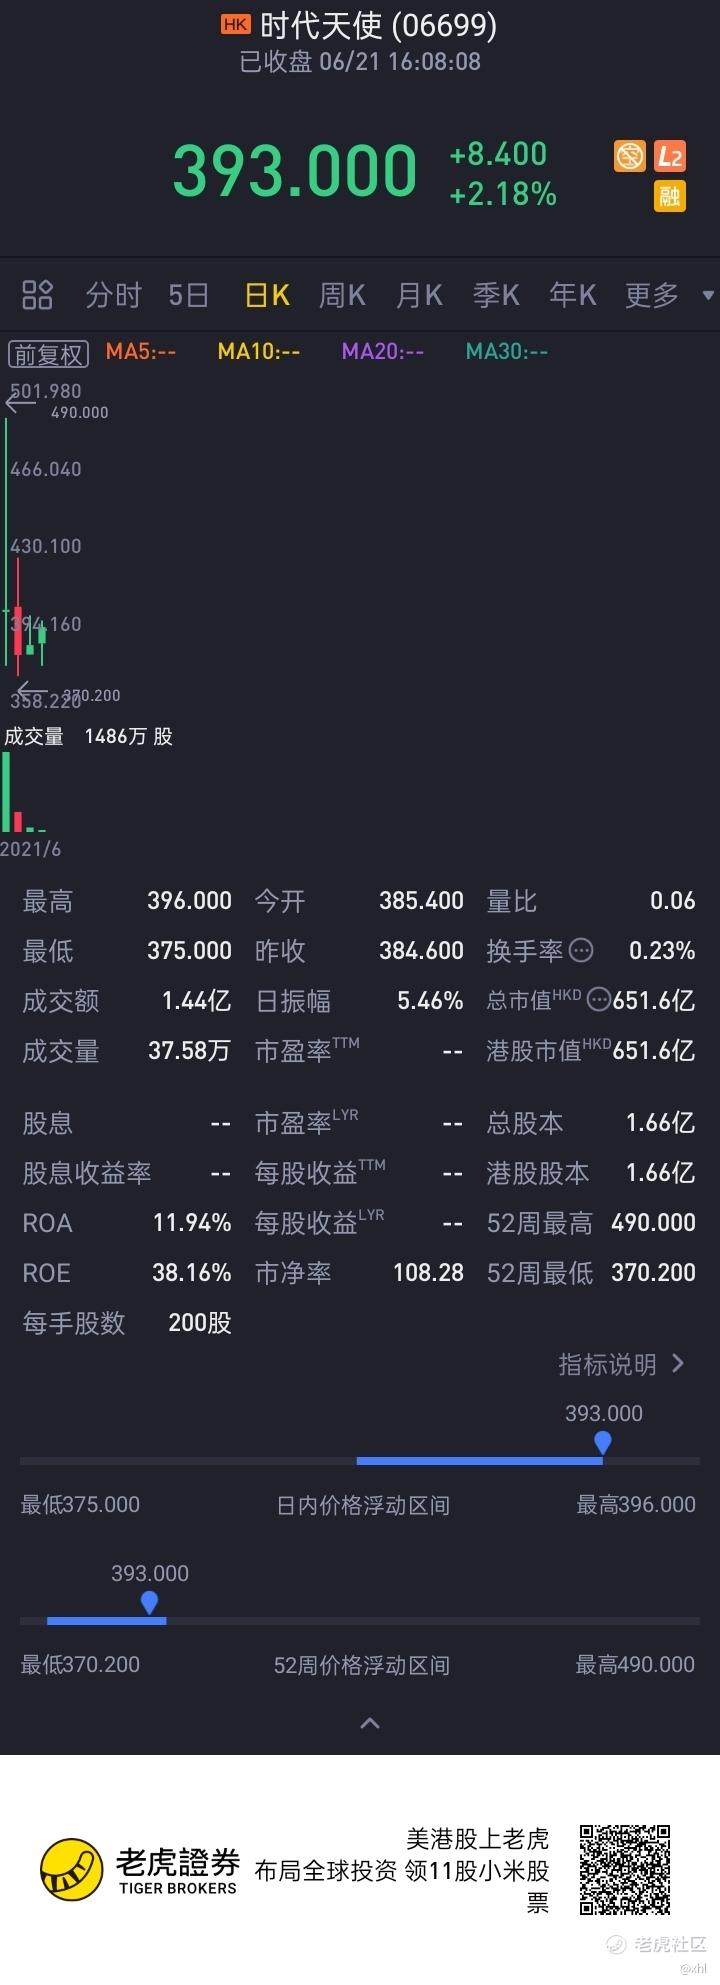This screenshot has width=720, height=1985.
Task: Switch to the 分时 intraday tab
Action: (x=113, y=295)
